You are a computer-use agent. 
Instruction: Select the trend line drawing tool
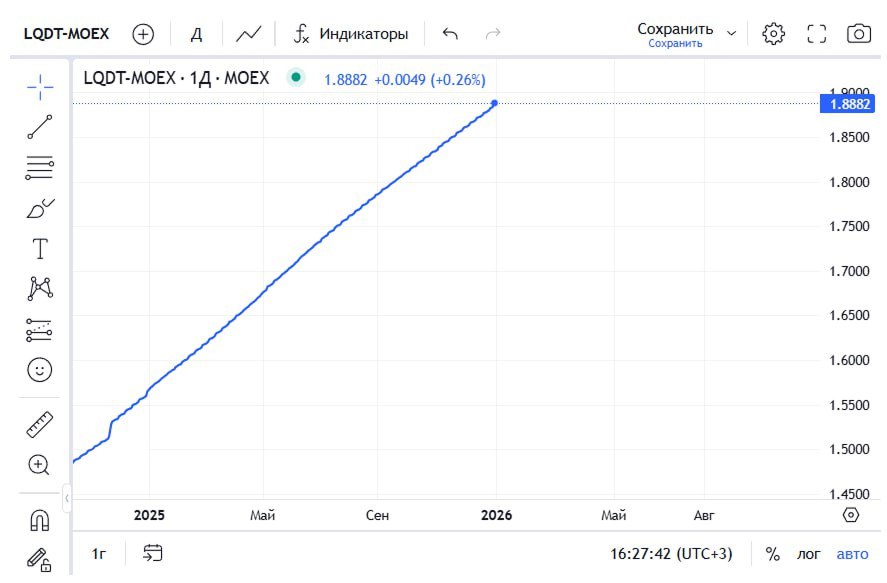tap(40, 127)
